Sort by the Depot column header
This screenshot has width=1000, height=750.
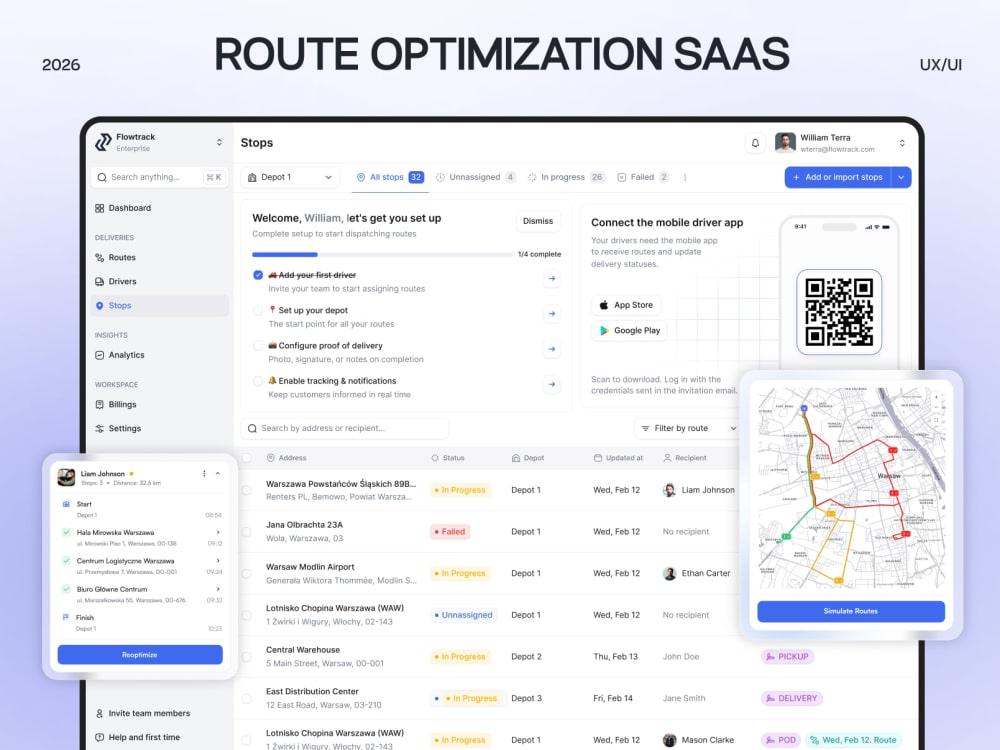(527, 458)
